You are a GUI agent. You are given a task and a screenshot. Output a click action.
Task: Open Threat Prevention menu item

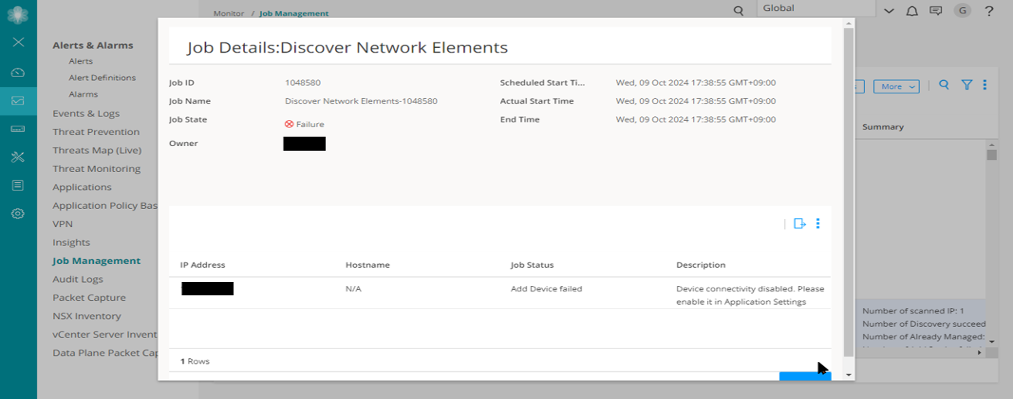[x=96, y=132]
